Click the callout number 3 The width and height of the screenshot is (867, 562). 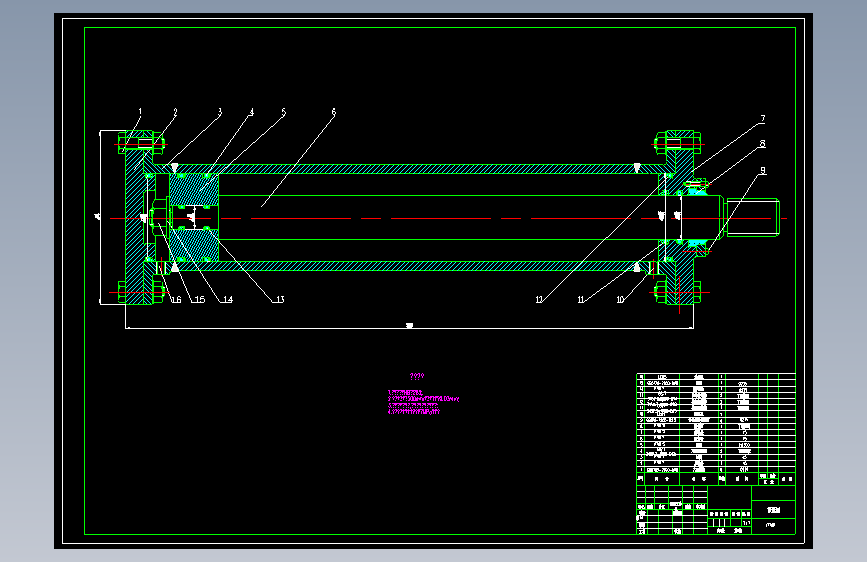click(x=220, y=112)
